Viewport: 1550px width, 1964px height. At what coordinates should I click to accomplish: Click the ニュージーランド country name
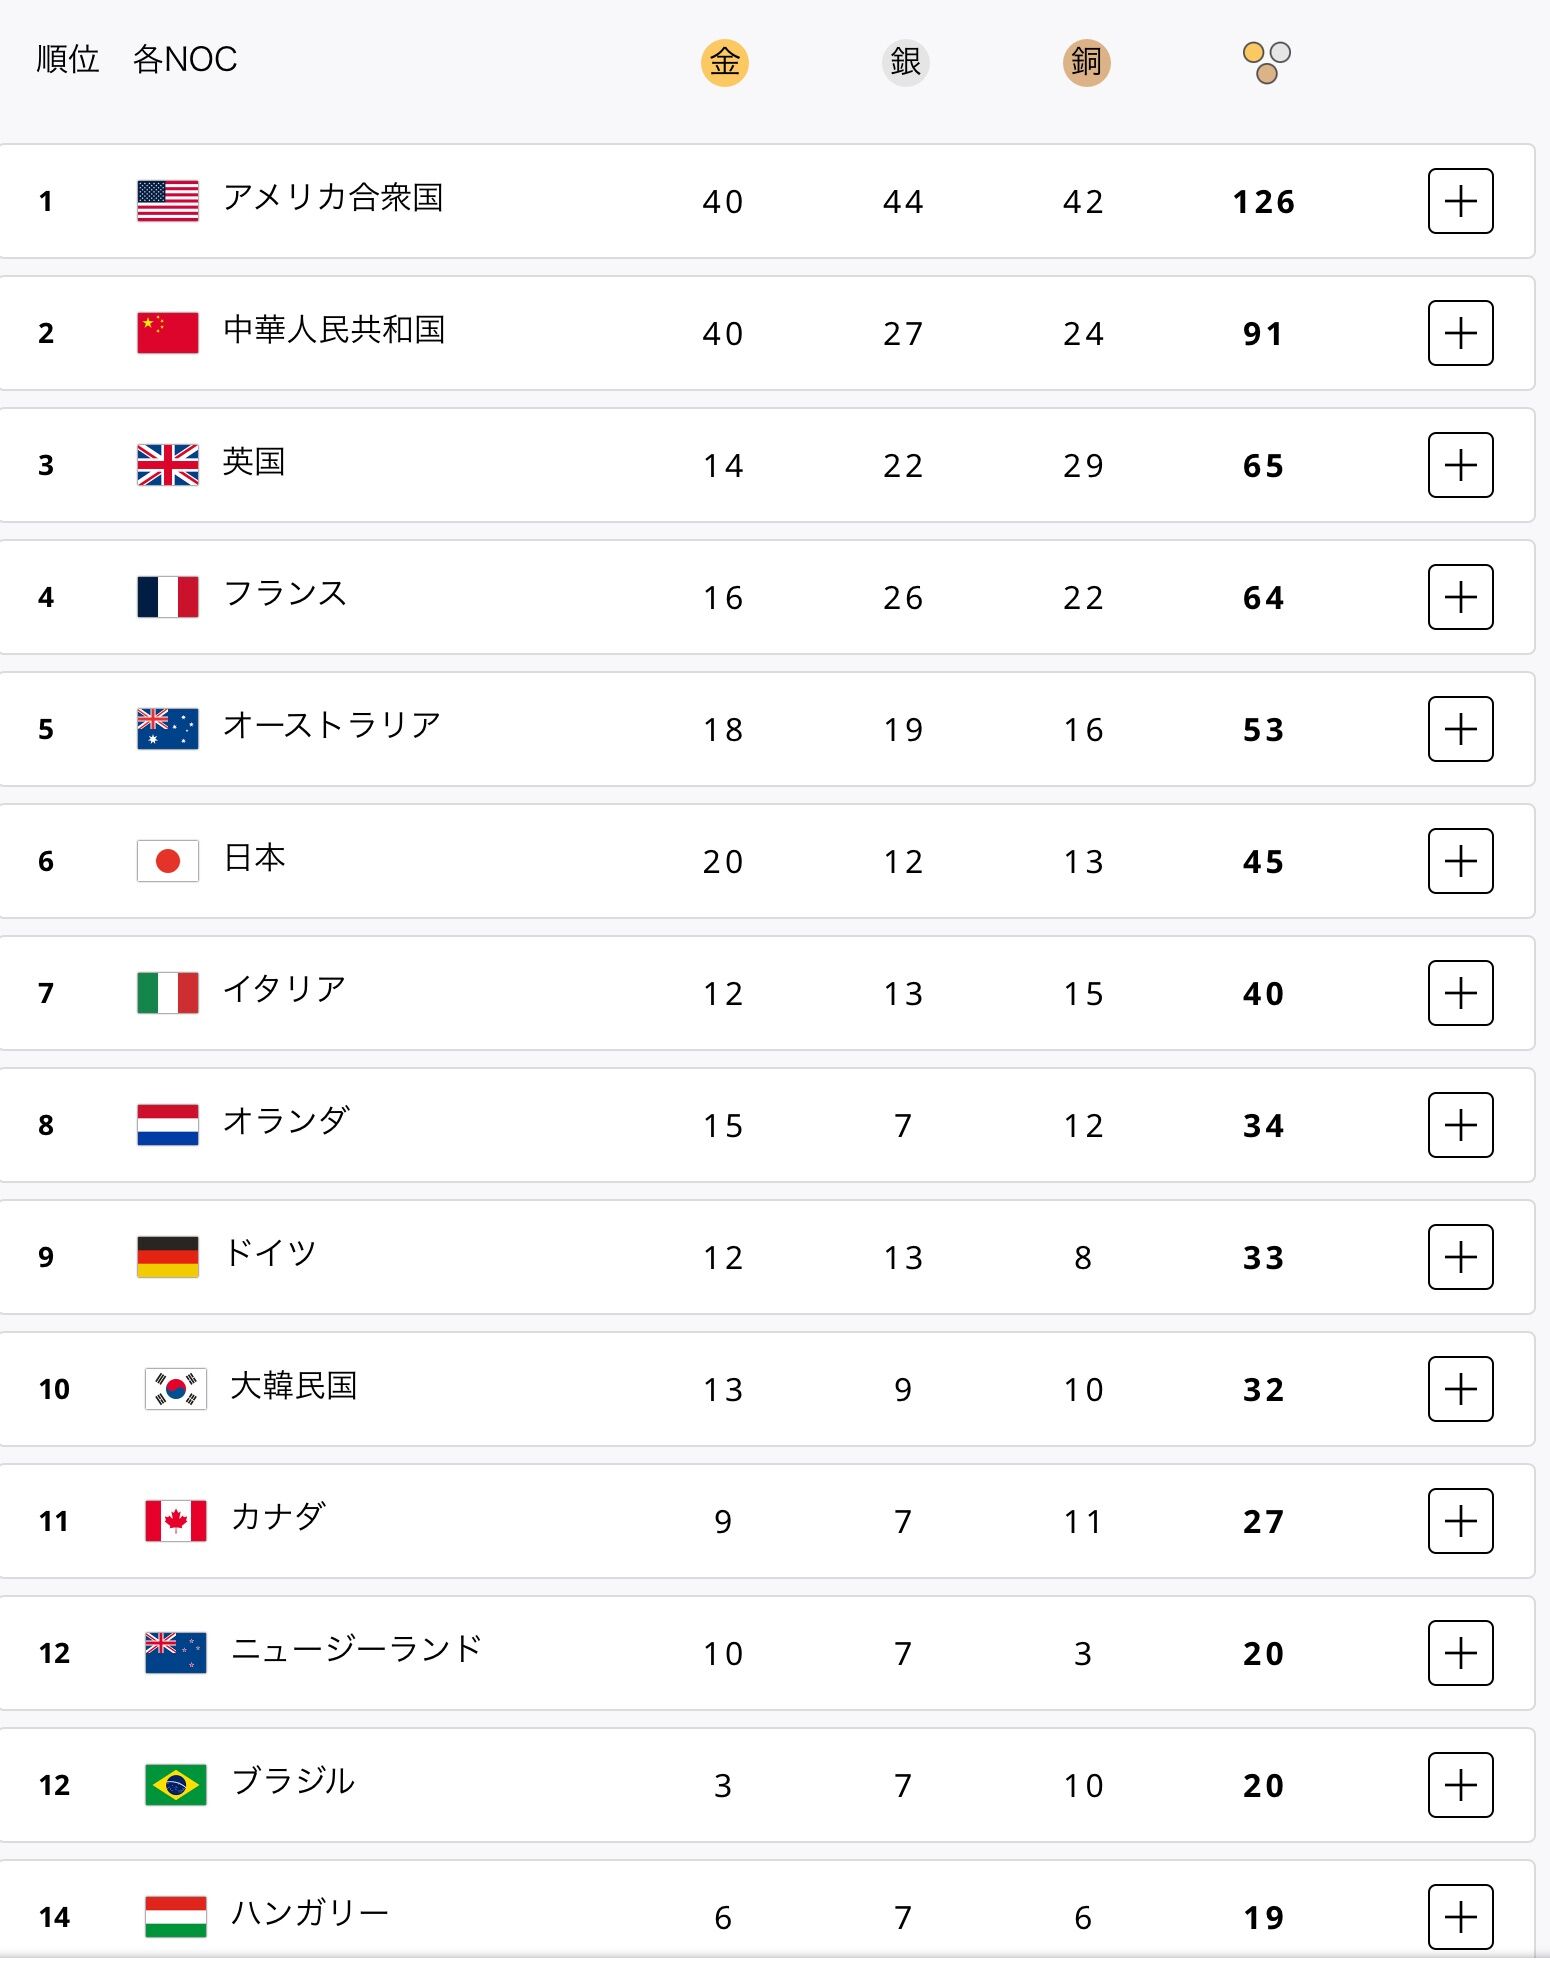pos(356,1649)
